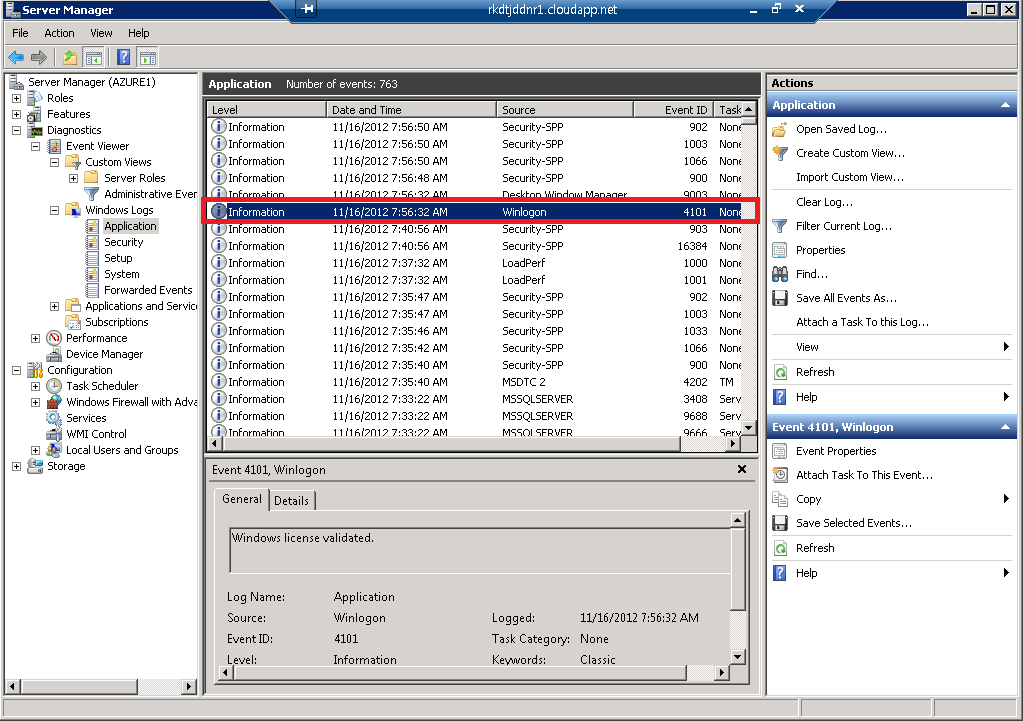Click the Device Manager icon in the tree
The width and height of the screenshot is (1023, 721).
55,354
